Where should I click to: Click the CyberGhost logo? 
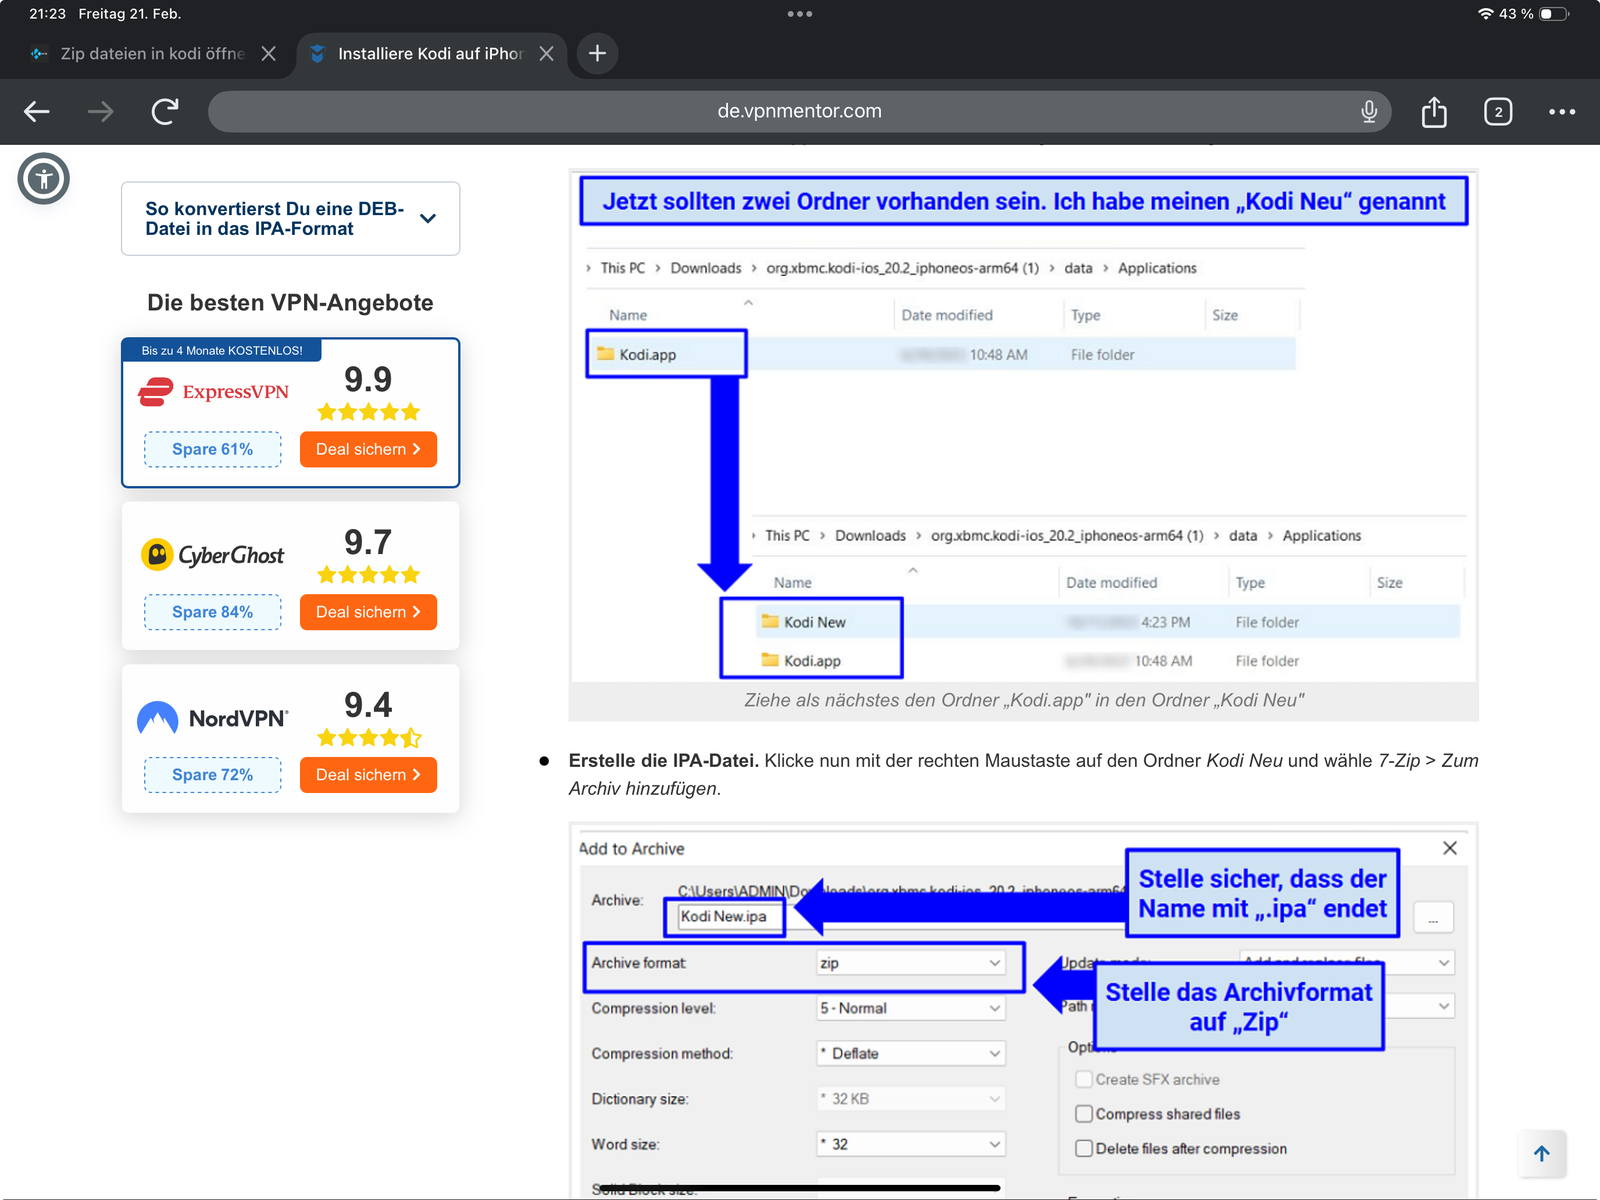click(213, 555)
